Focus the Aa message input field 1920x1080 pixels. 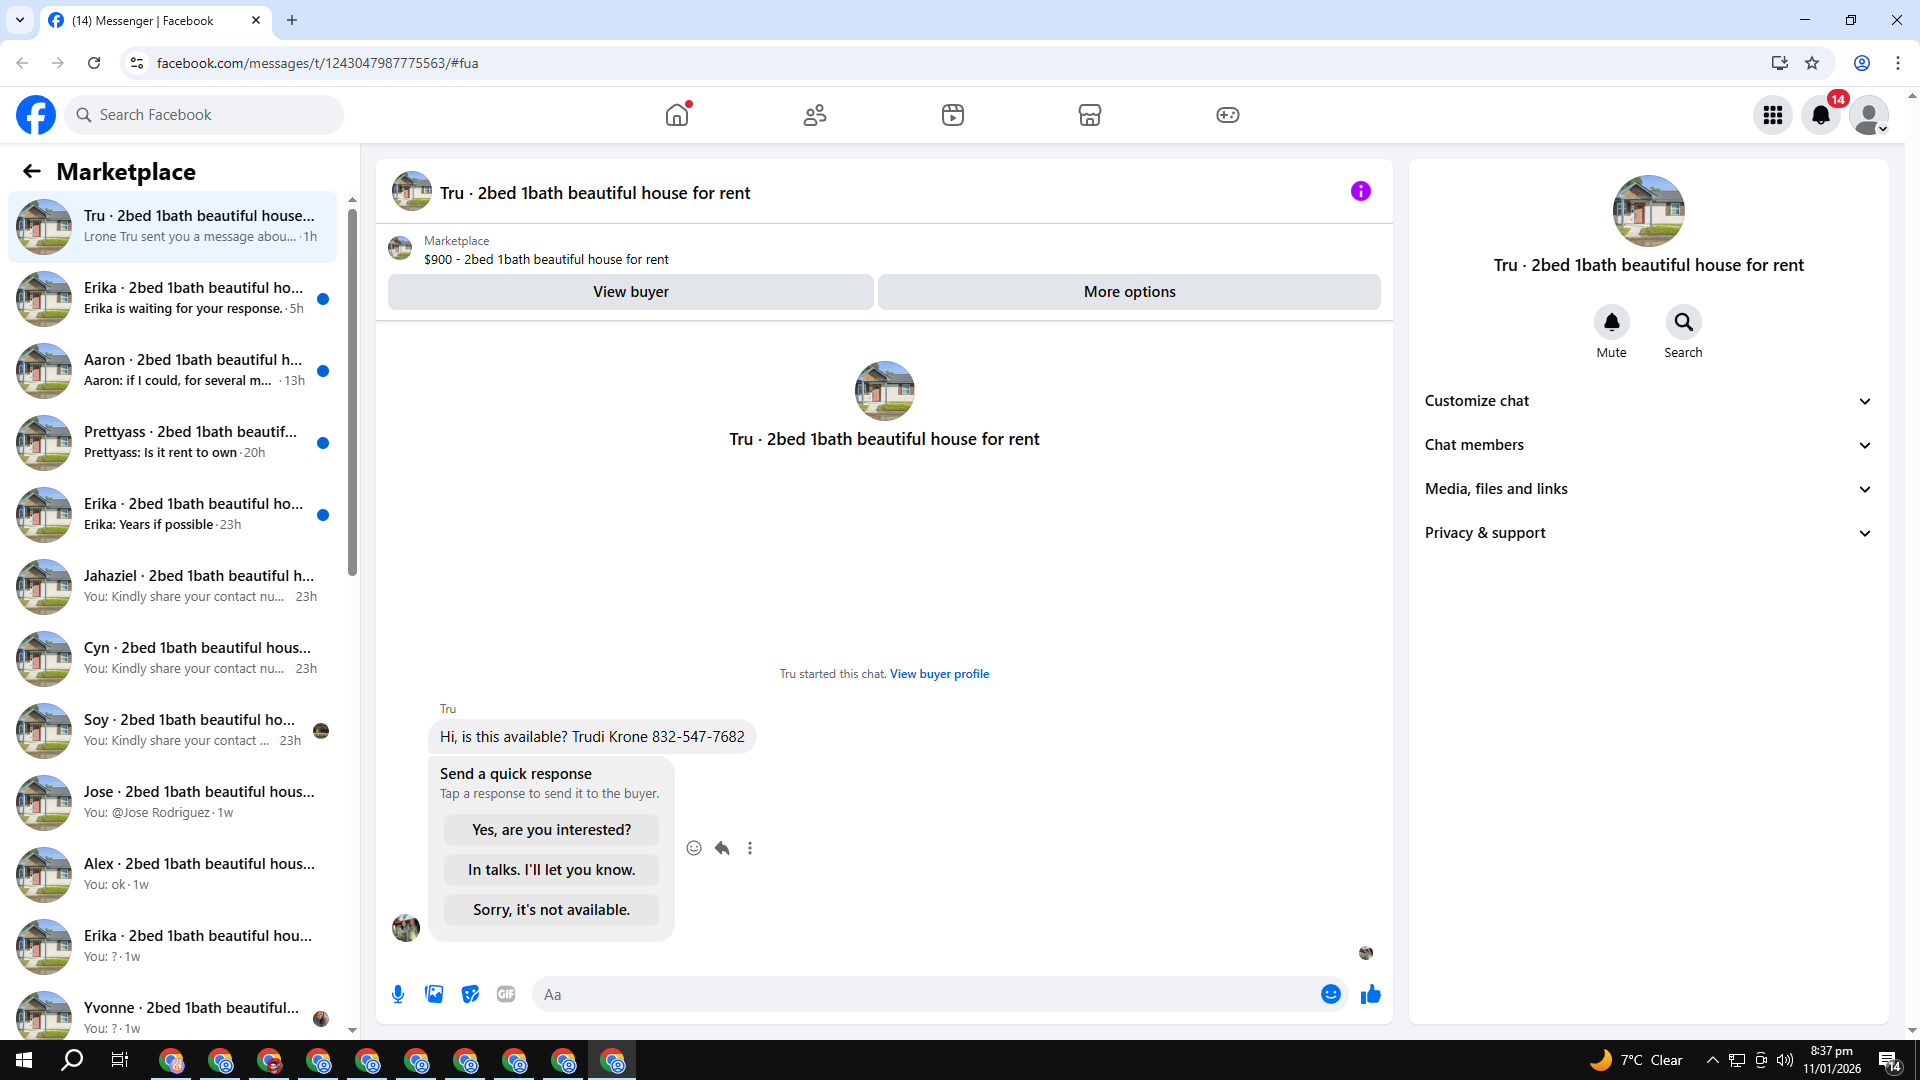pos(925,994)
